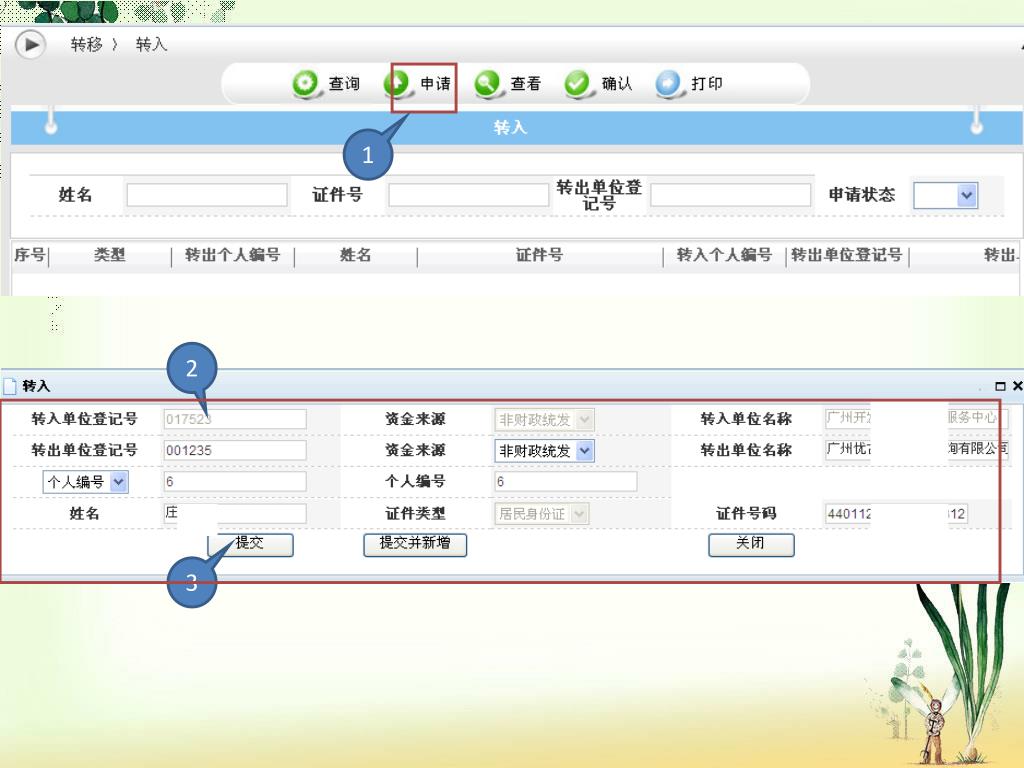This screenshot has height=768, width=1024.
Task: Open the 资金来源 dropdown for 转出单位
Action: click(544, 451)
